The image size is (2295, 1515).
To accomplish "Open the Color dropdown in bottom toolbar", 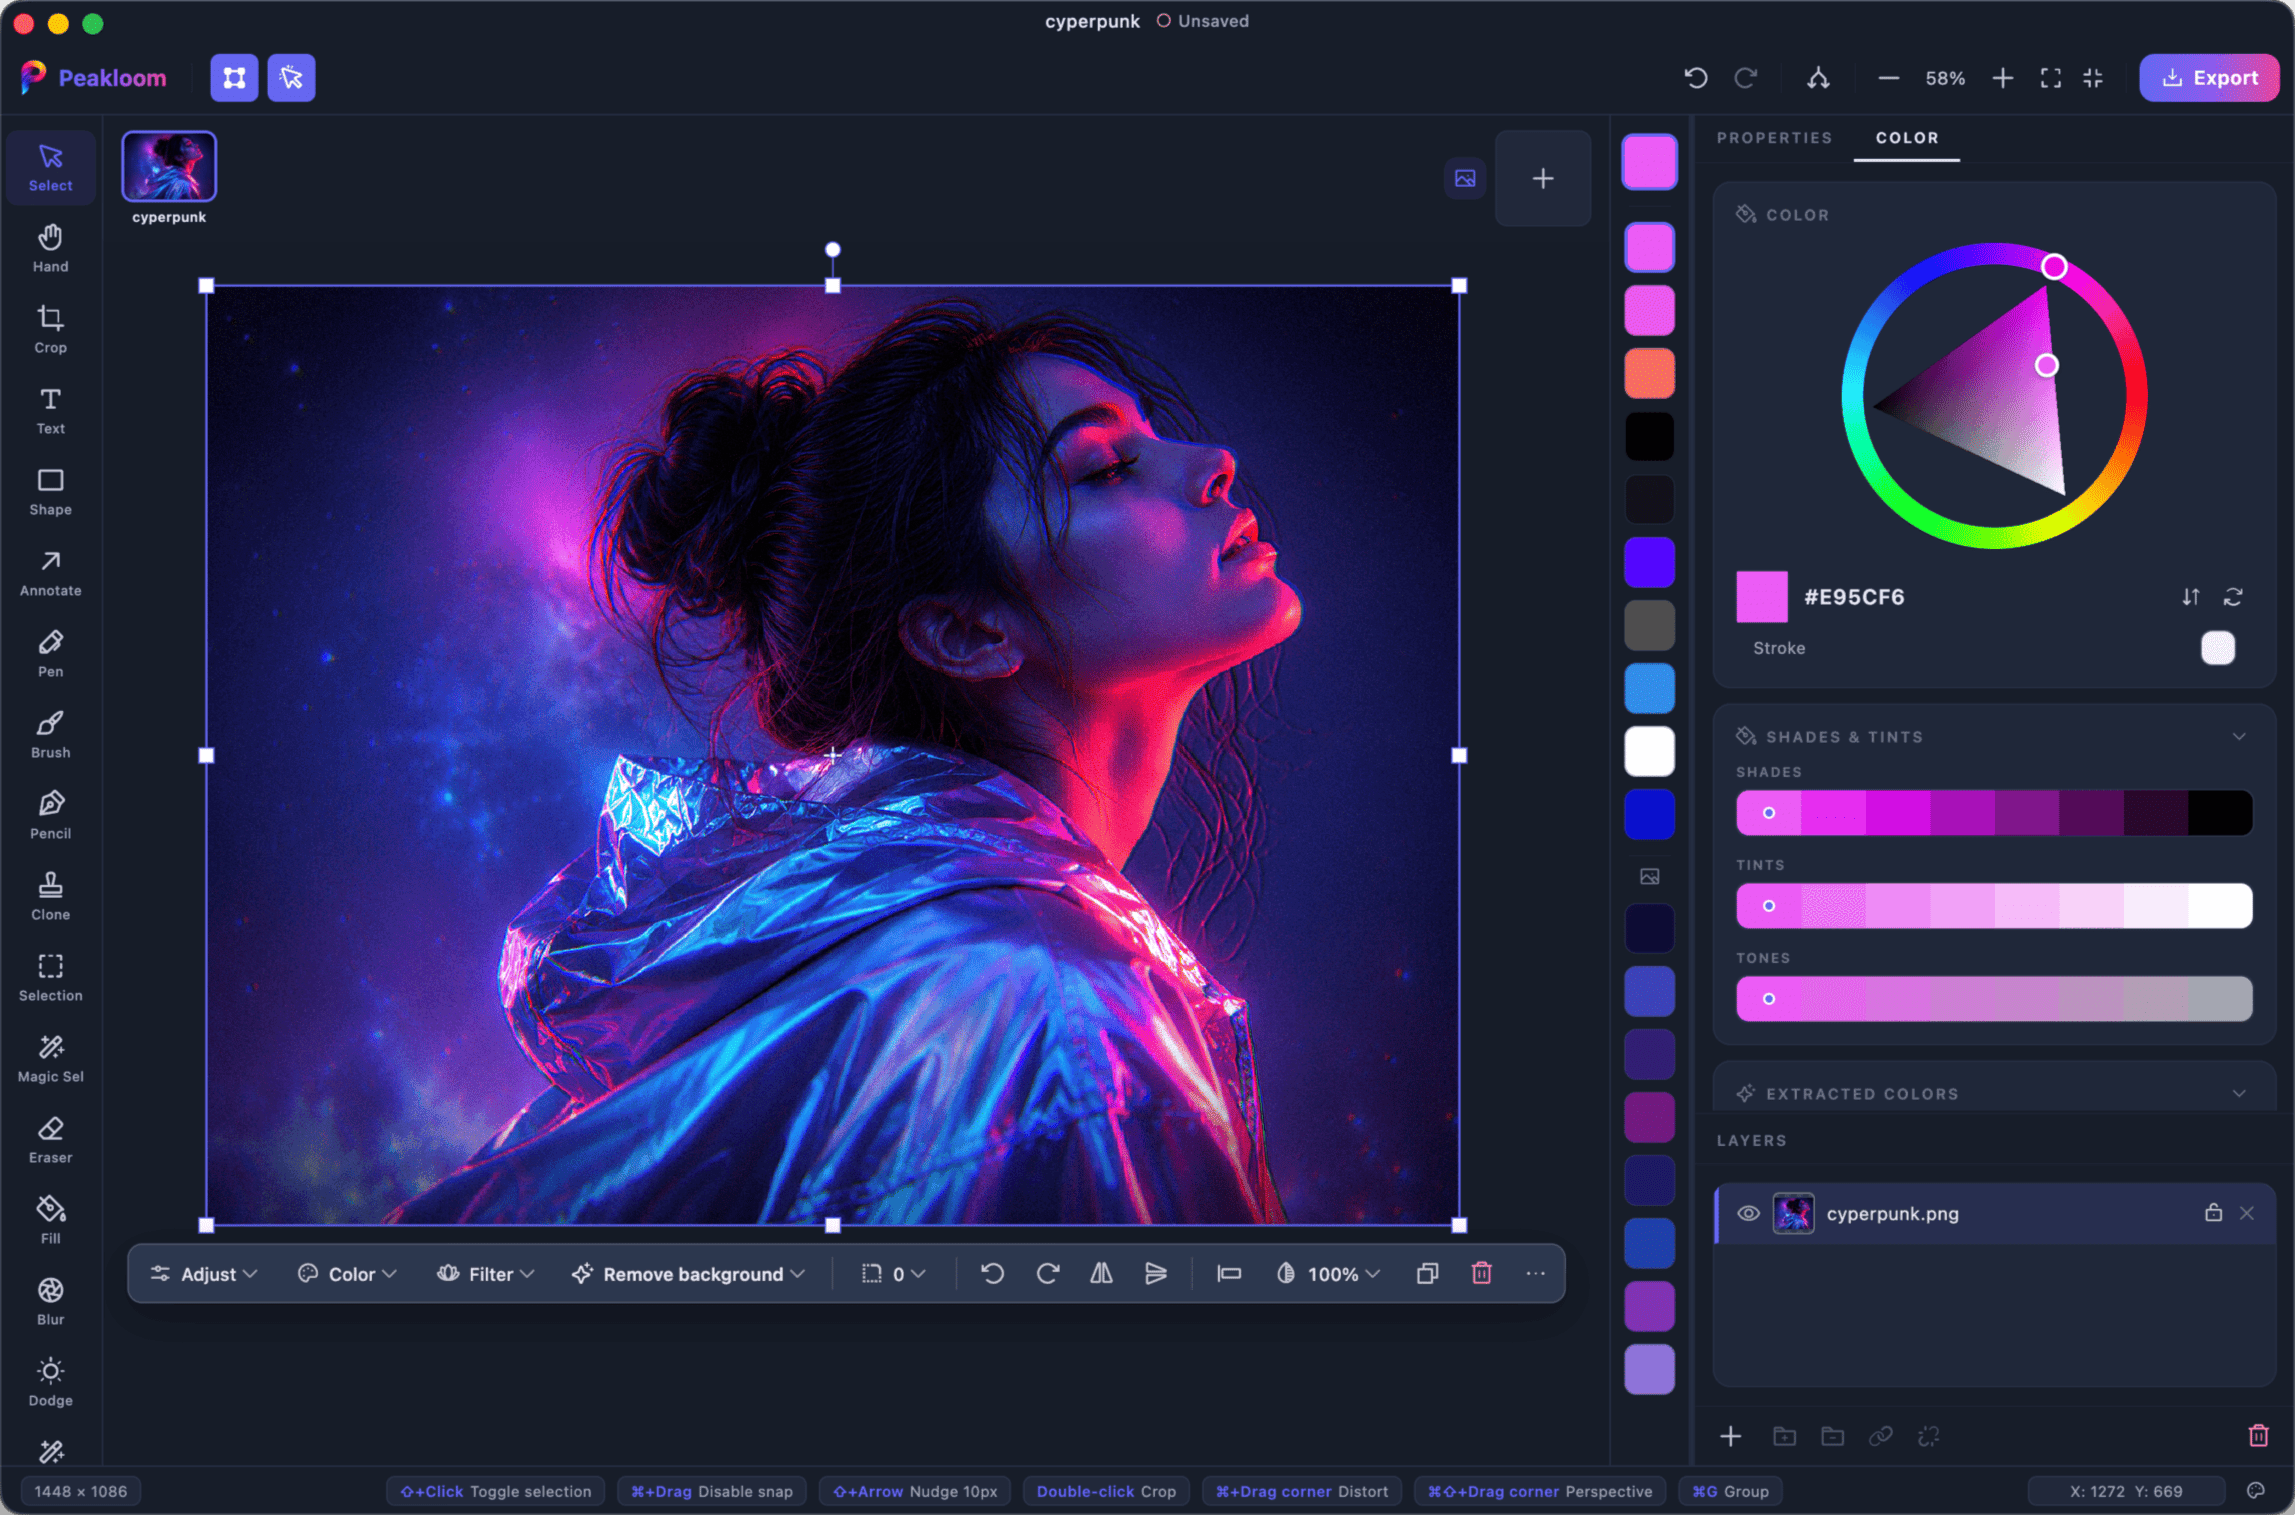I will coord(347,1273).
